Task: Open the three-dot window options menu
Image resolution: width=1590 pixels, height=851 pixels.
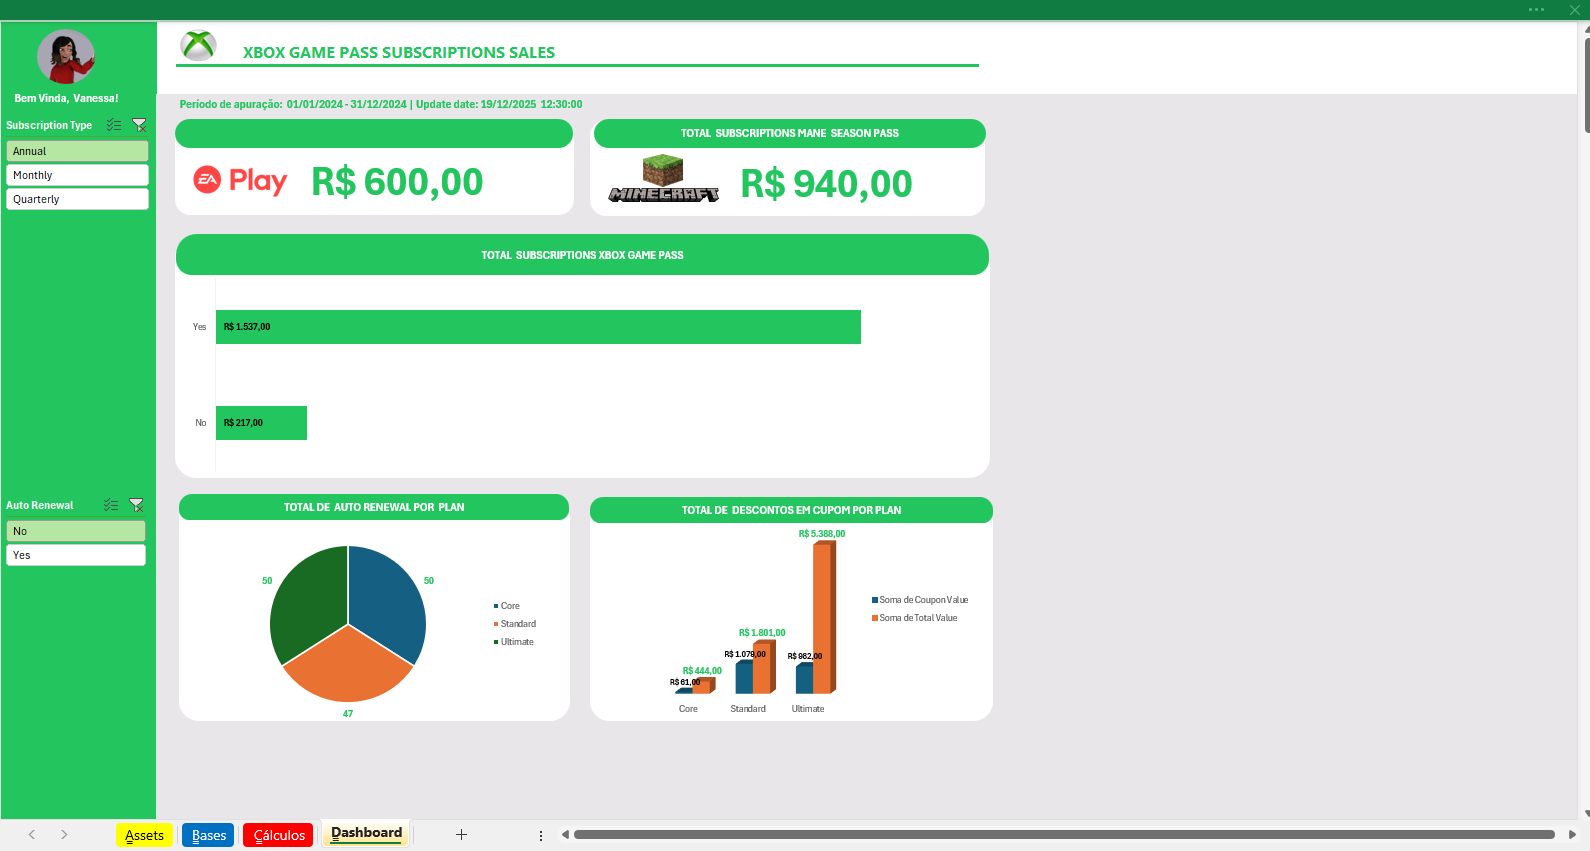Action: pos(1537,9)
